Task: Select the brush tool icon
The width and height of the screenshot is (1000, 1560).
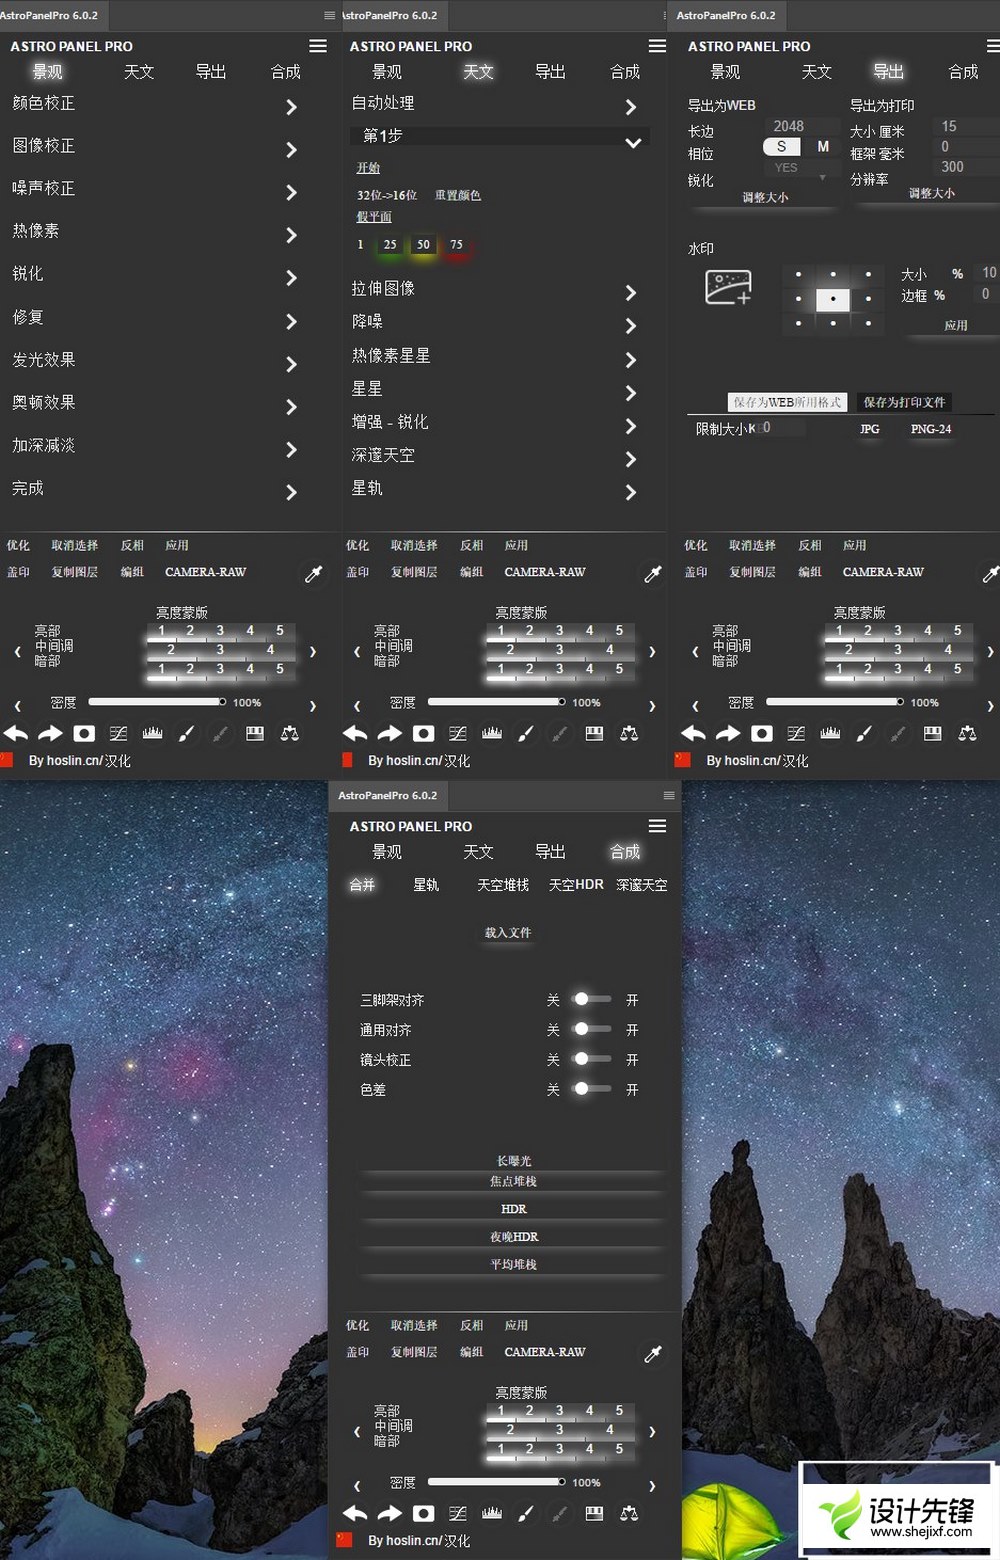Action: [185, 733]
